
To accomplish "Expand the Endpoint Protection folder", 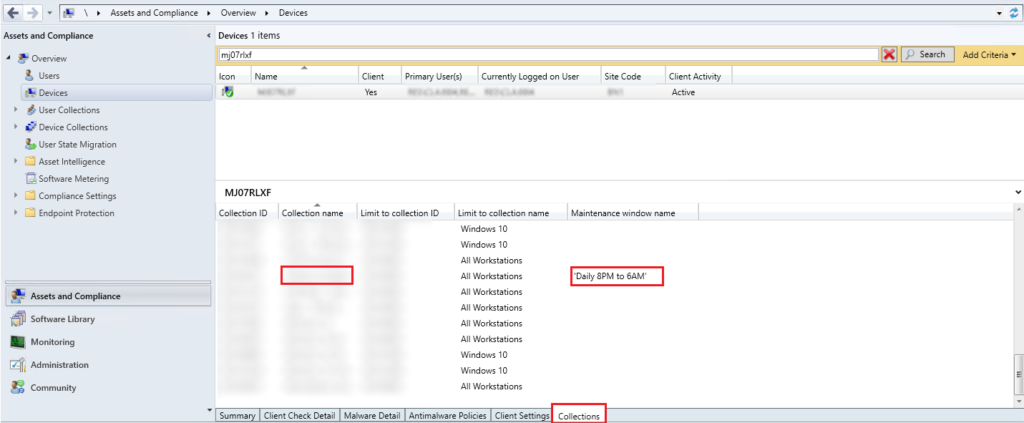I will (16, 213).
